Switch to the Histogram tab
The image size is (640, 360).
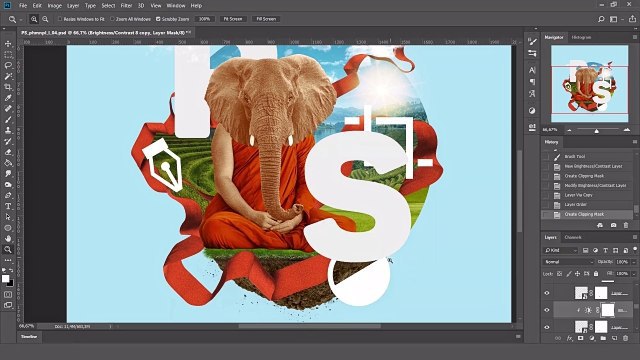pos(581,37)
